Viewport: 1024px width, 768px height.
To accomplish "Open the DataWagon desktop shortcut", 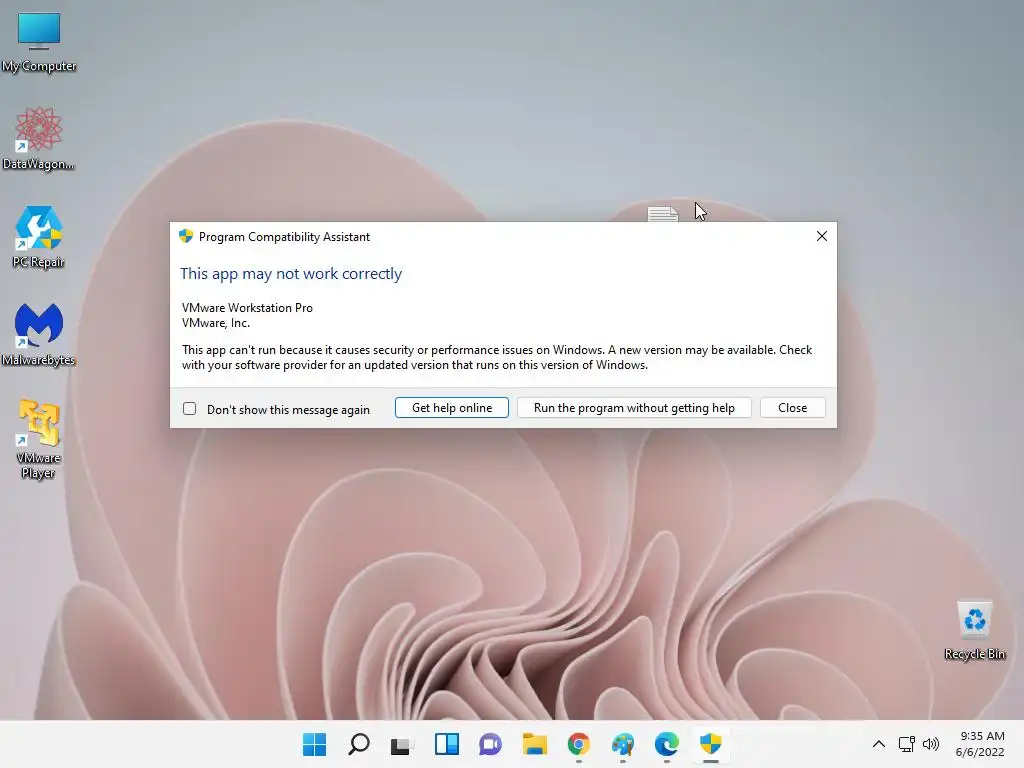I will (x=39, y=138).
